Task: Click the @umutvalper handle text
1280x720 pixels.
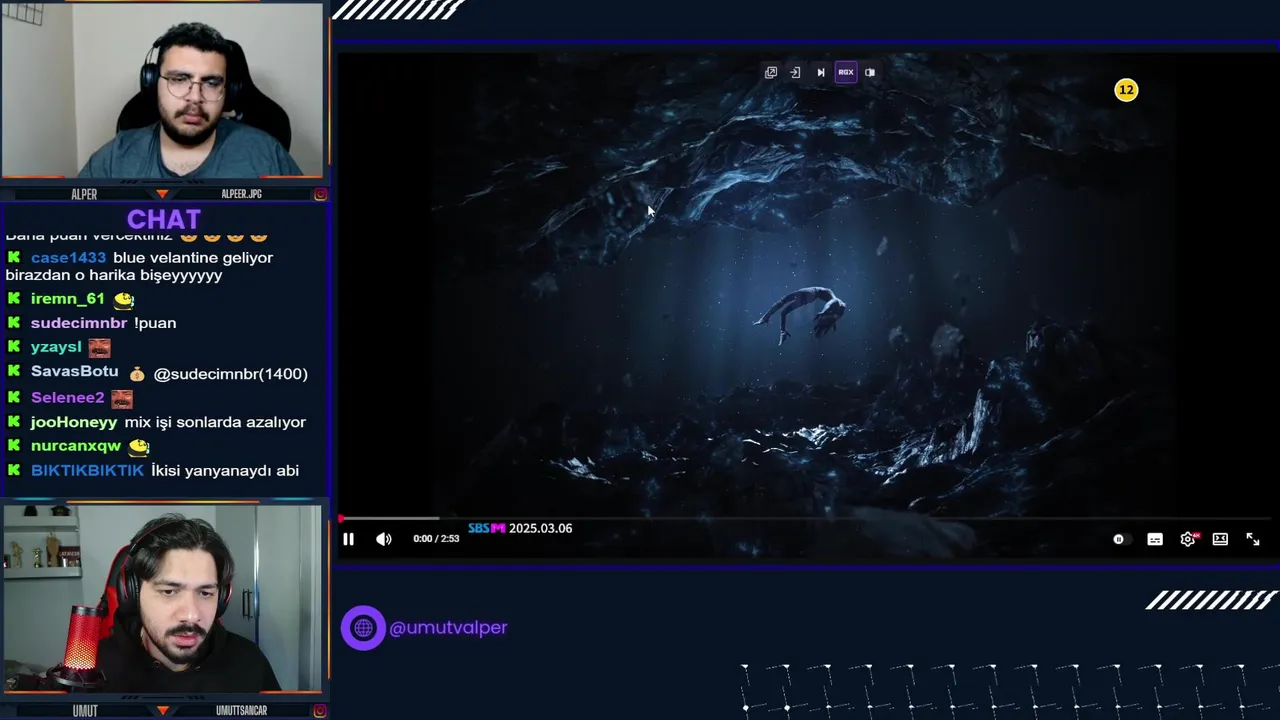Action: click(448, 628)
